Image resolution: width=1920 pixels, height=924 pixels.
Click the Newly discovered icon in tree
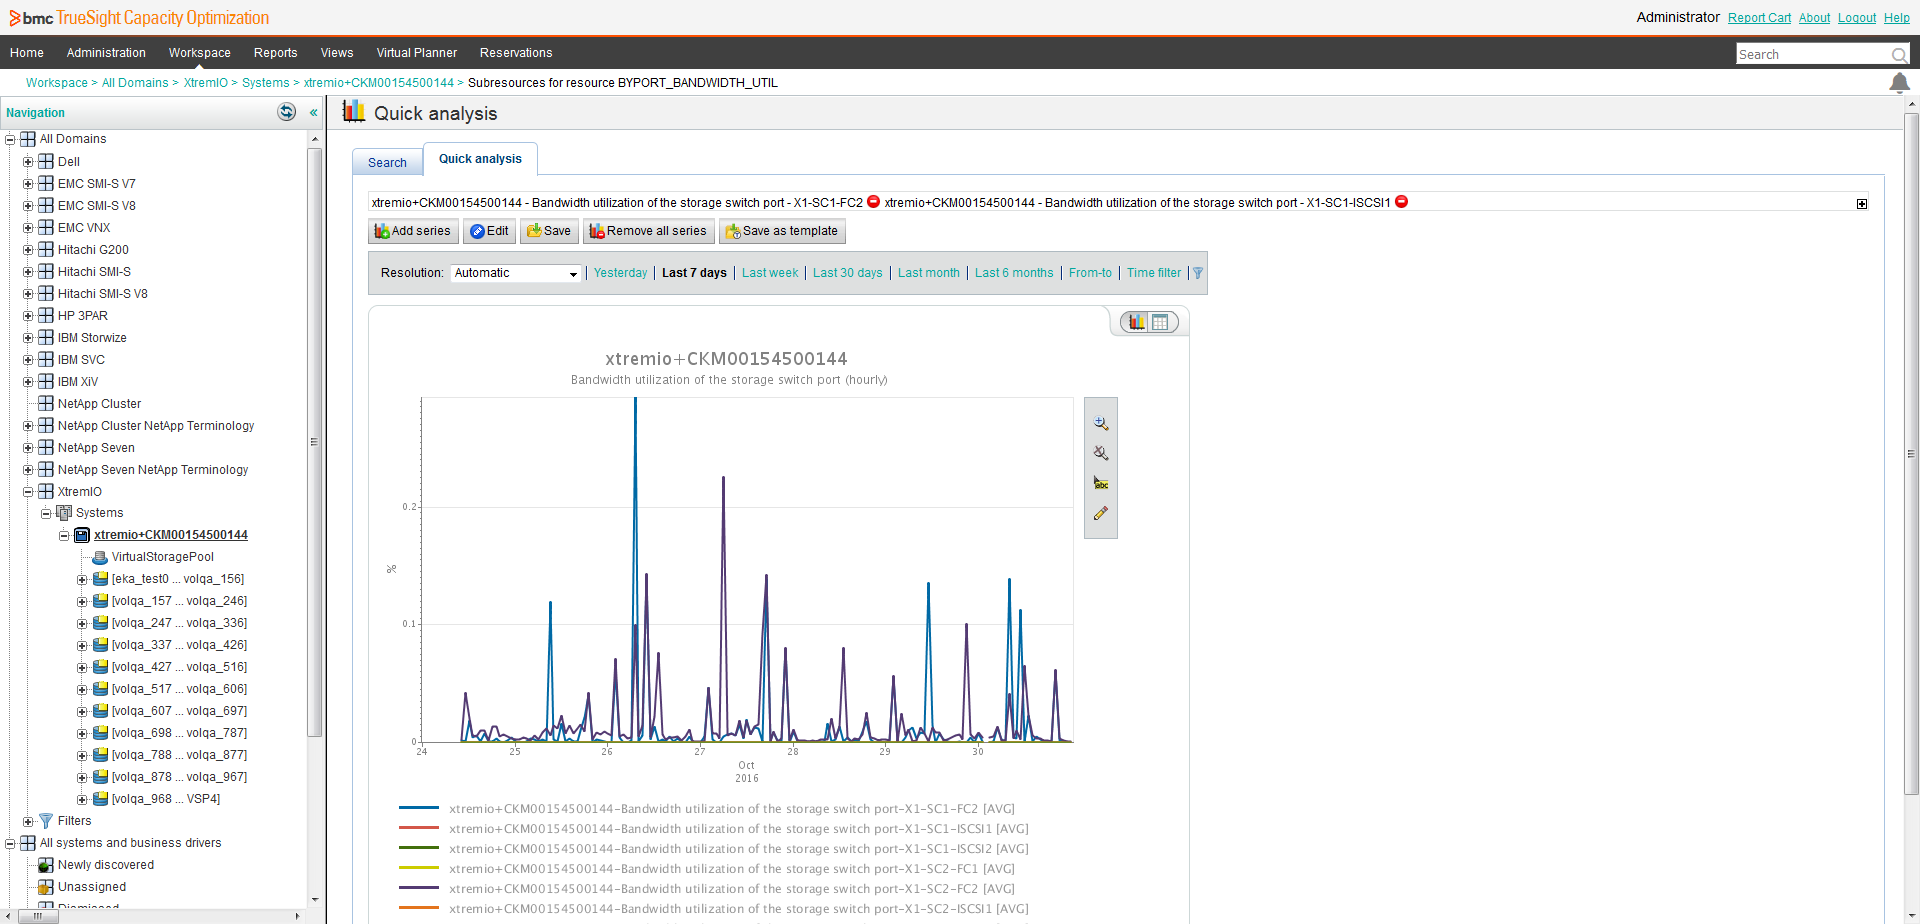pos(46,865)
